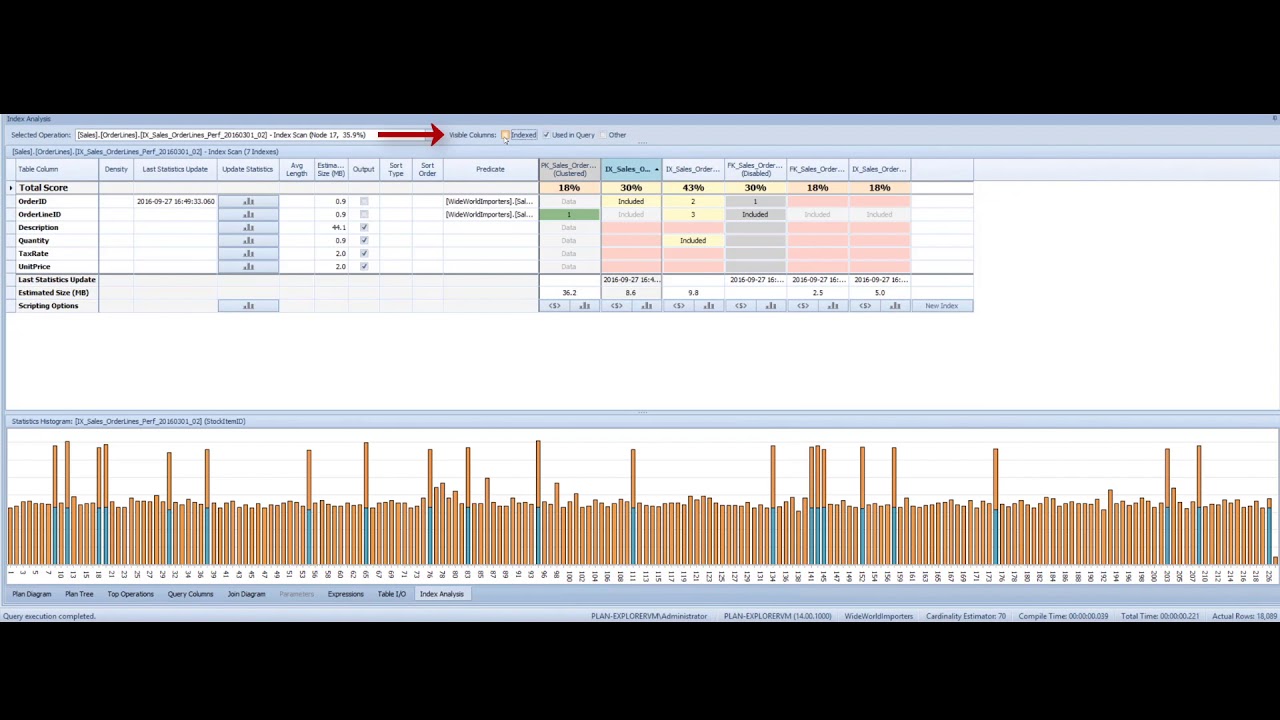Click the statistics icon in Scripting Options row

[x=248, y=306]
